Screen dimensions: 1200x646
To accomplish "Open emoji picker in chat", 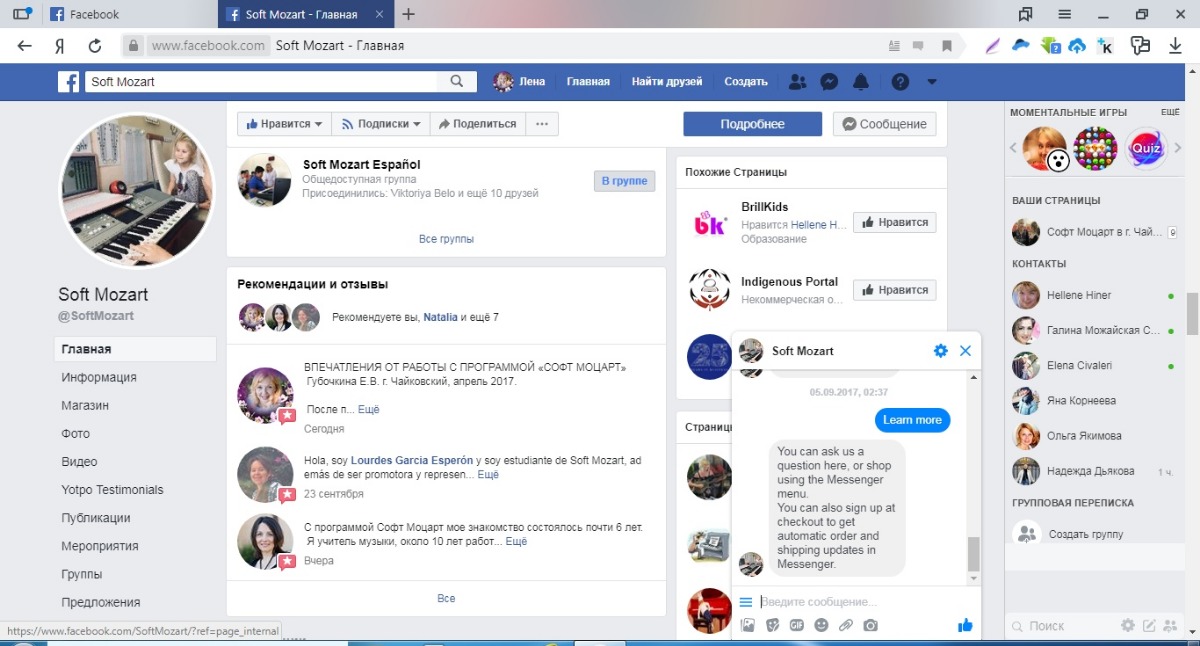I will (822, 625).
